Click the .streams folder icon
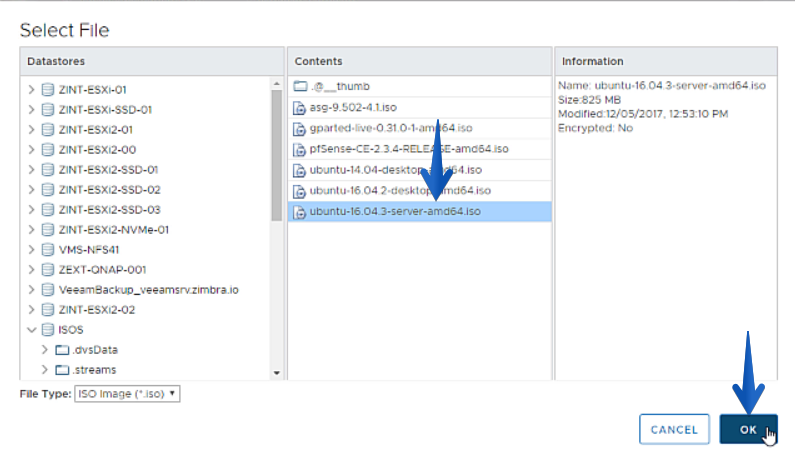This screenshot has height=462, width=795. 62,370
